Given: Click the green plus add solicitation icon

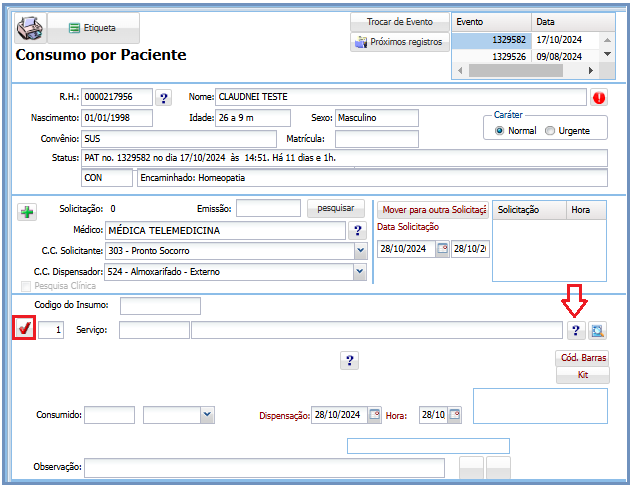Looking at the screenshot, I should coord(27,212).
